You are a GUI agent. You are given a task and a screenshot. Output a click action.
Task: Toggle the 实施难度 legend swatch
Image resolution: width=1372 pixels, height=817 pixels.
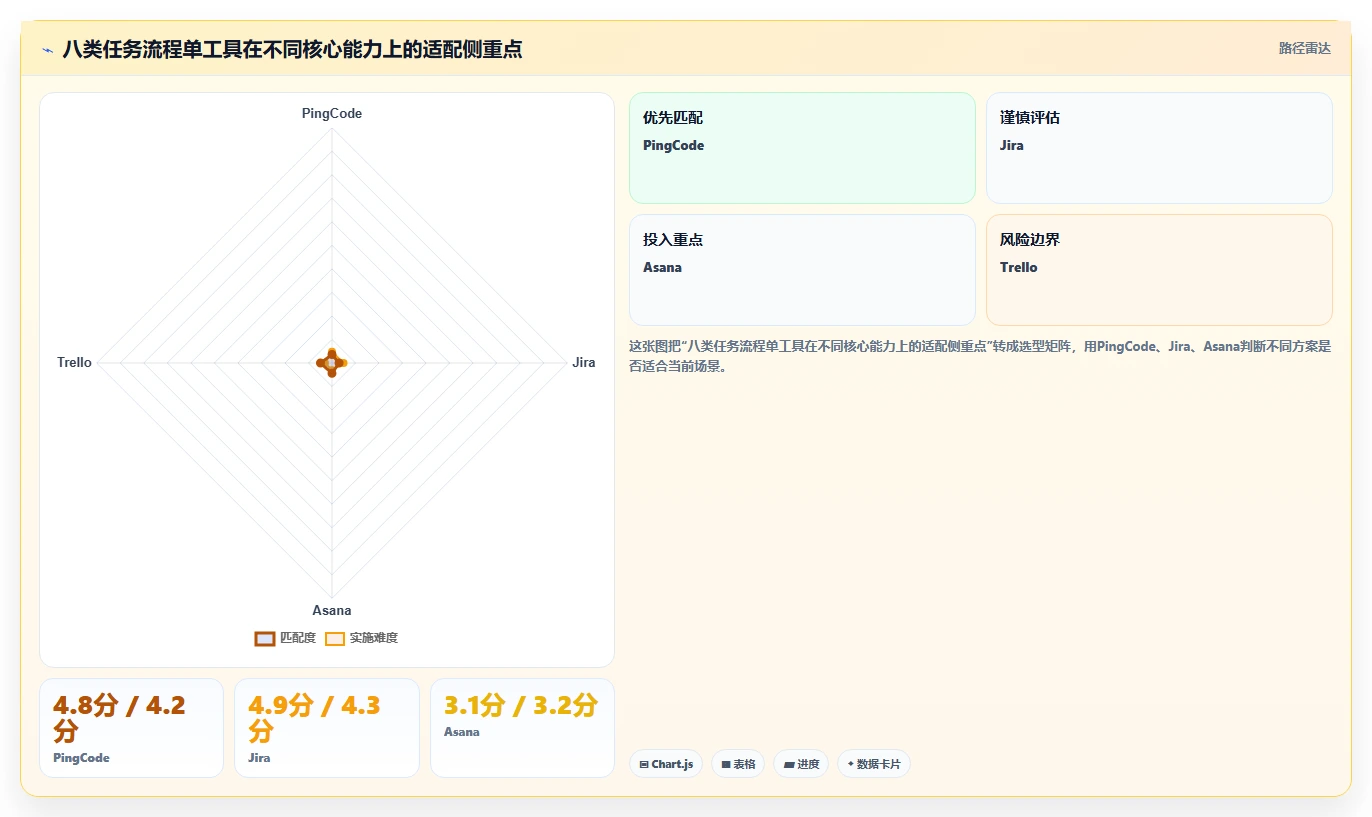point(335,639)
